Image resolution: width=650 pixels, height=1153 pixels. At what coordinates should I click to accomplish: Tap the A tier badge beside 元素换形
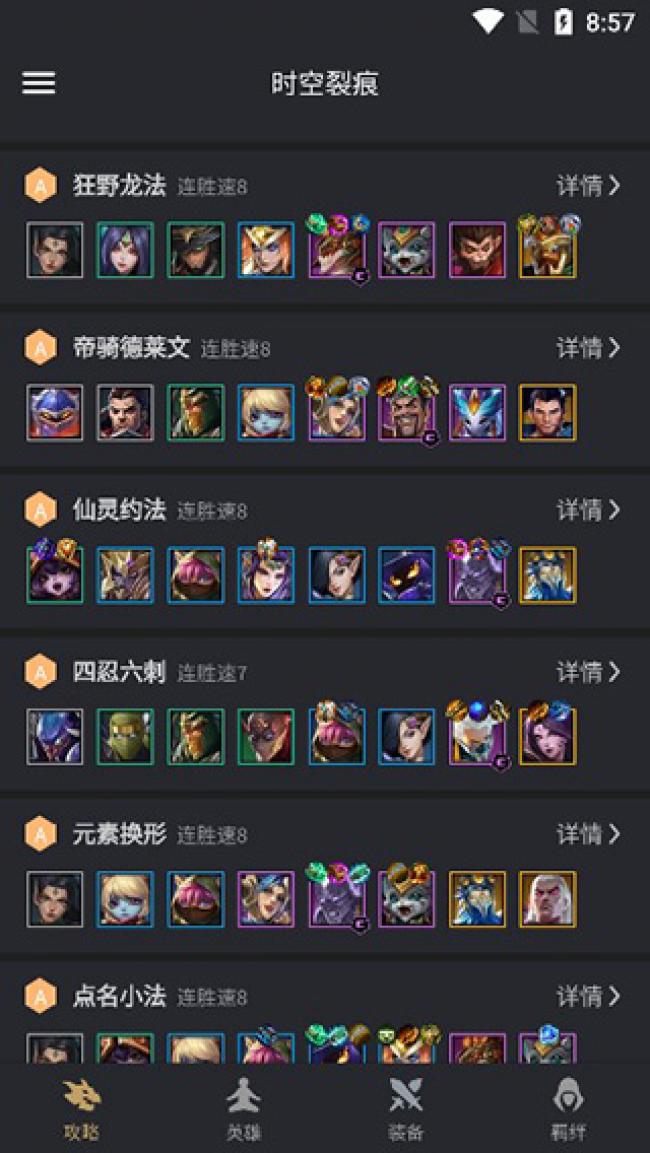coord(40,834)
